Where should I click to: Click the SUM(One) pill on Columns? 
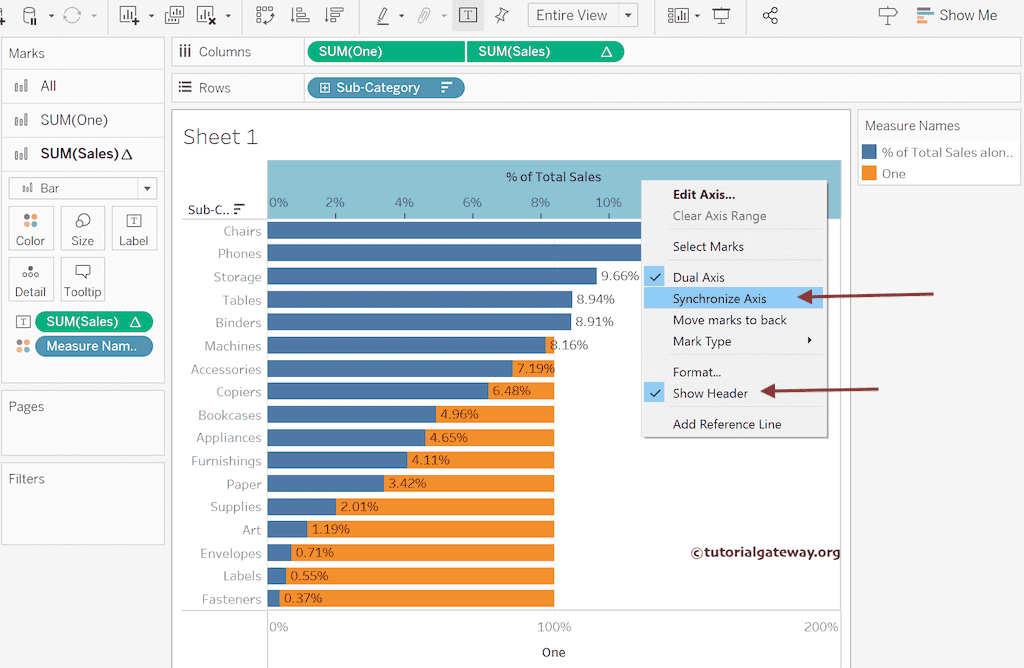385,52
